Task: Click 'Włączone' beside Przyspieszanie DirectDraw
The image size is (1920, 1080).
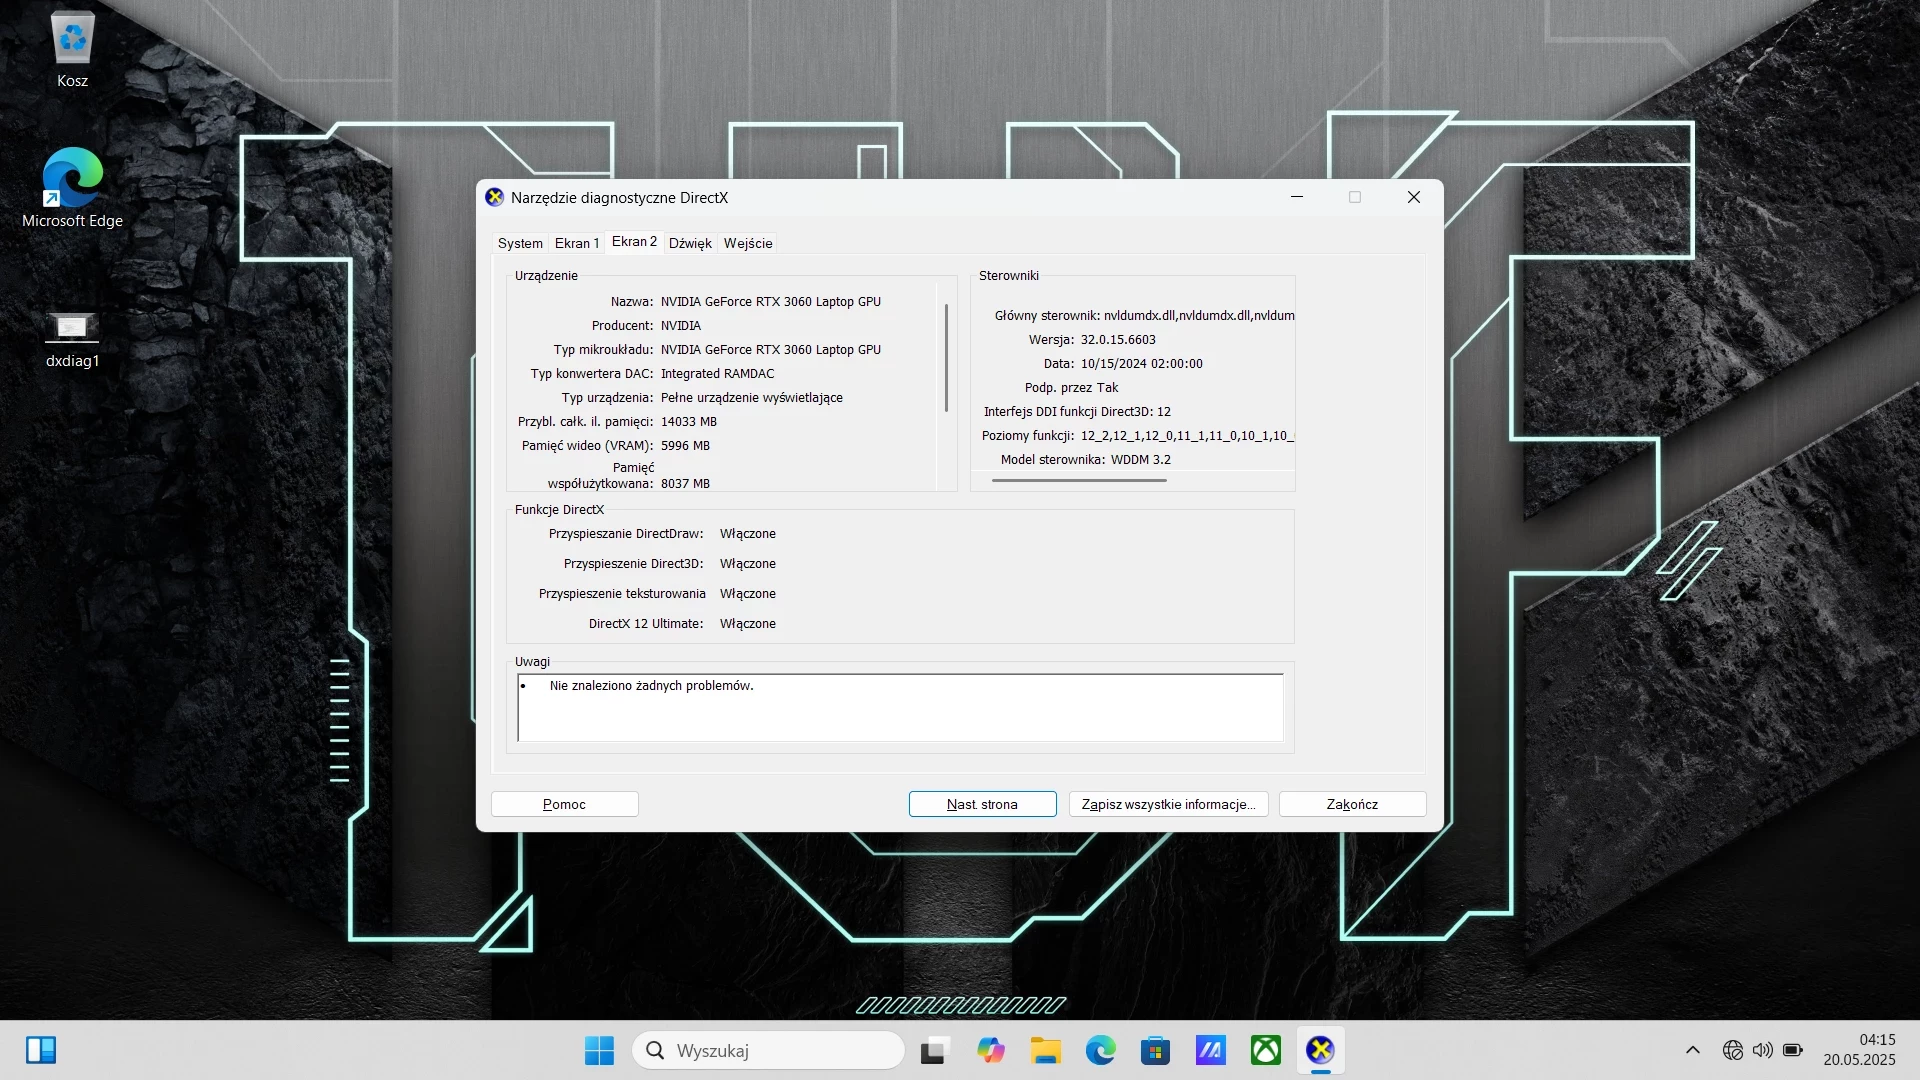Action: [748, 534]
